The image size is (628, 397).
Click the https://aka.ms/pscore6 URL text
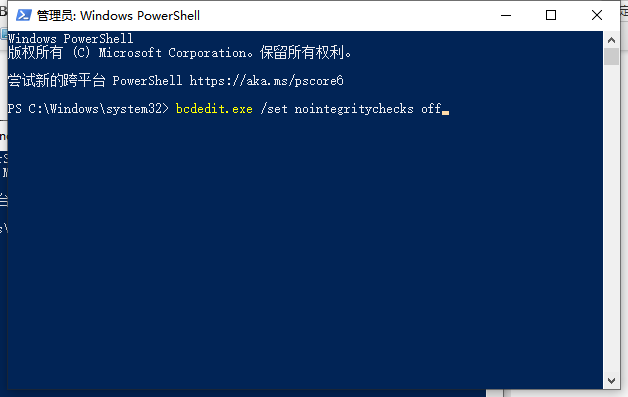(266, 81)
